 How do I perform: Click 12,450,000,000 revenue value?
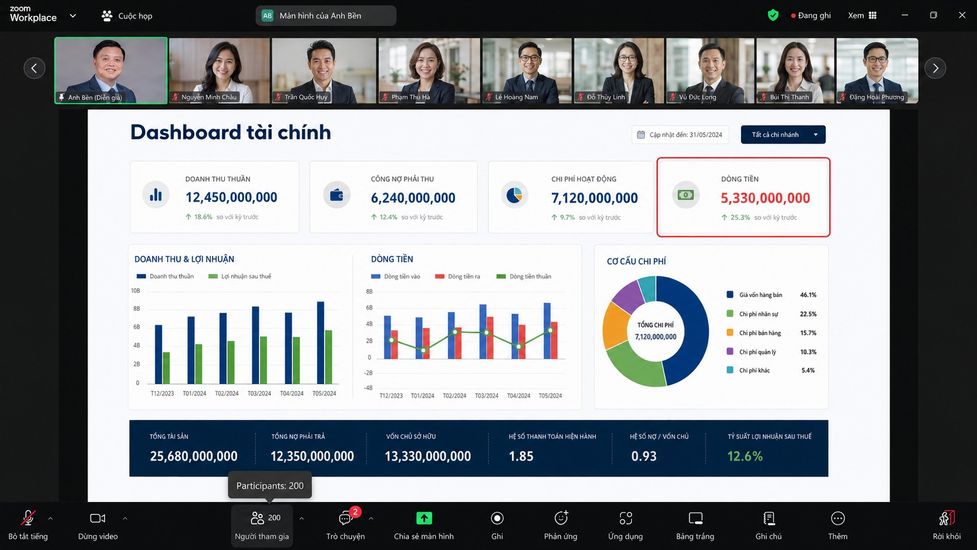(231, 197)
